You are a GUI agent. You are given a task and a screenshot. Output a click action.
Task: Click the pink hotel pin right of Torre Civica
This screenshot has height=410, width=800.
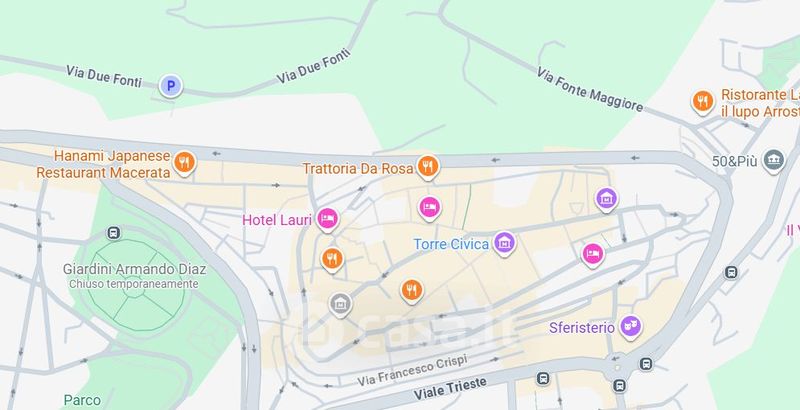point(593,255)
